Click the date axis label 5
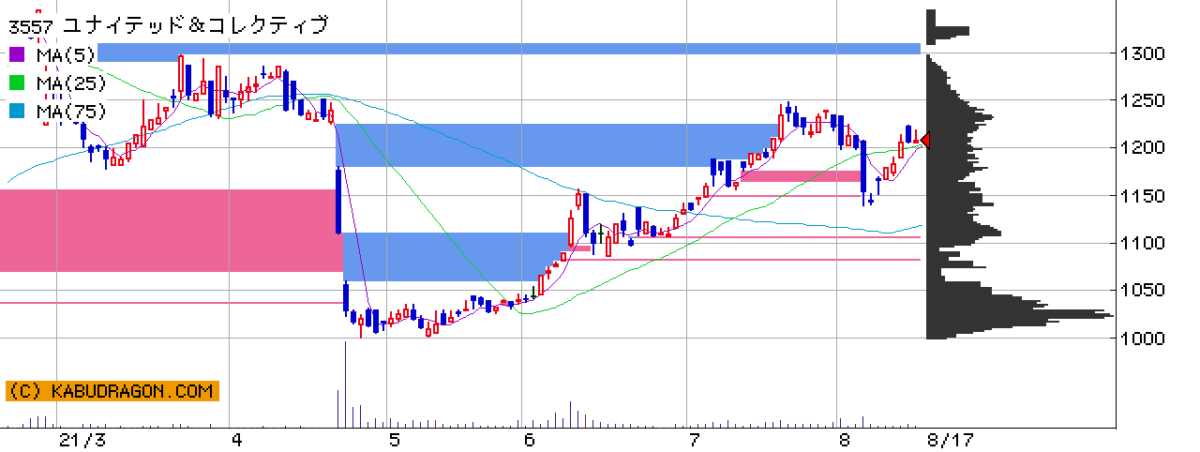The width and height of the screenshot is (1200, 452). (395, 440)
